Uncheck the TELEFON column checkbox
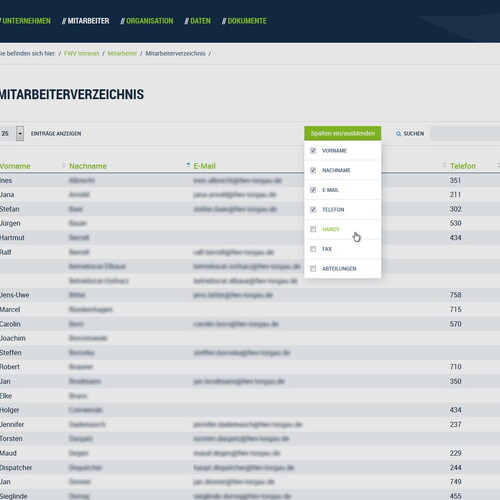500x500 pixels. click(x=313, y=210)
